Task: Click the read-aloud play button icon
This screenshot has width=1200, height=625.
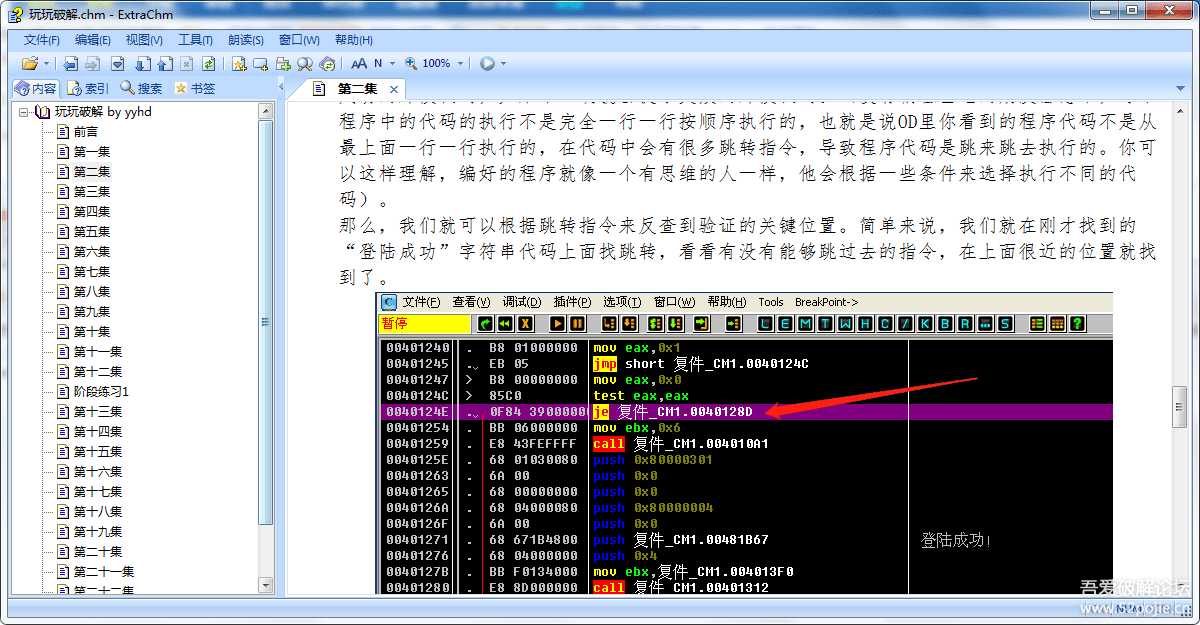Action: 487,63
